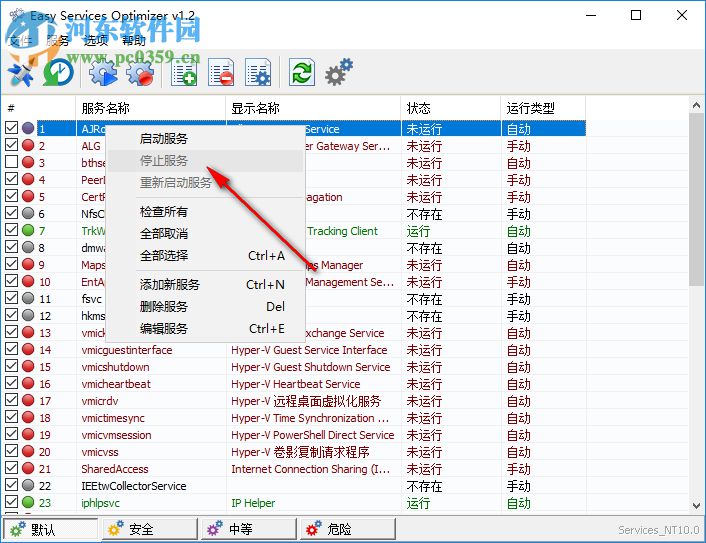The width and height of the screenshot is (706, 543).
Task: Choose 编辑服务 from context menu
Action: (205, 329)
